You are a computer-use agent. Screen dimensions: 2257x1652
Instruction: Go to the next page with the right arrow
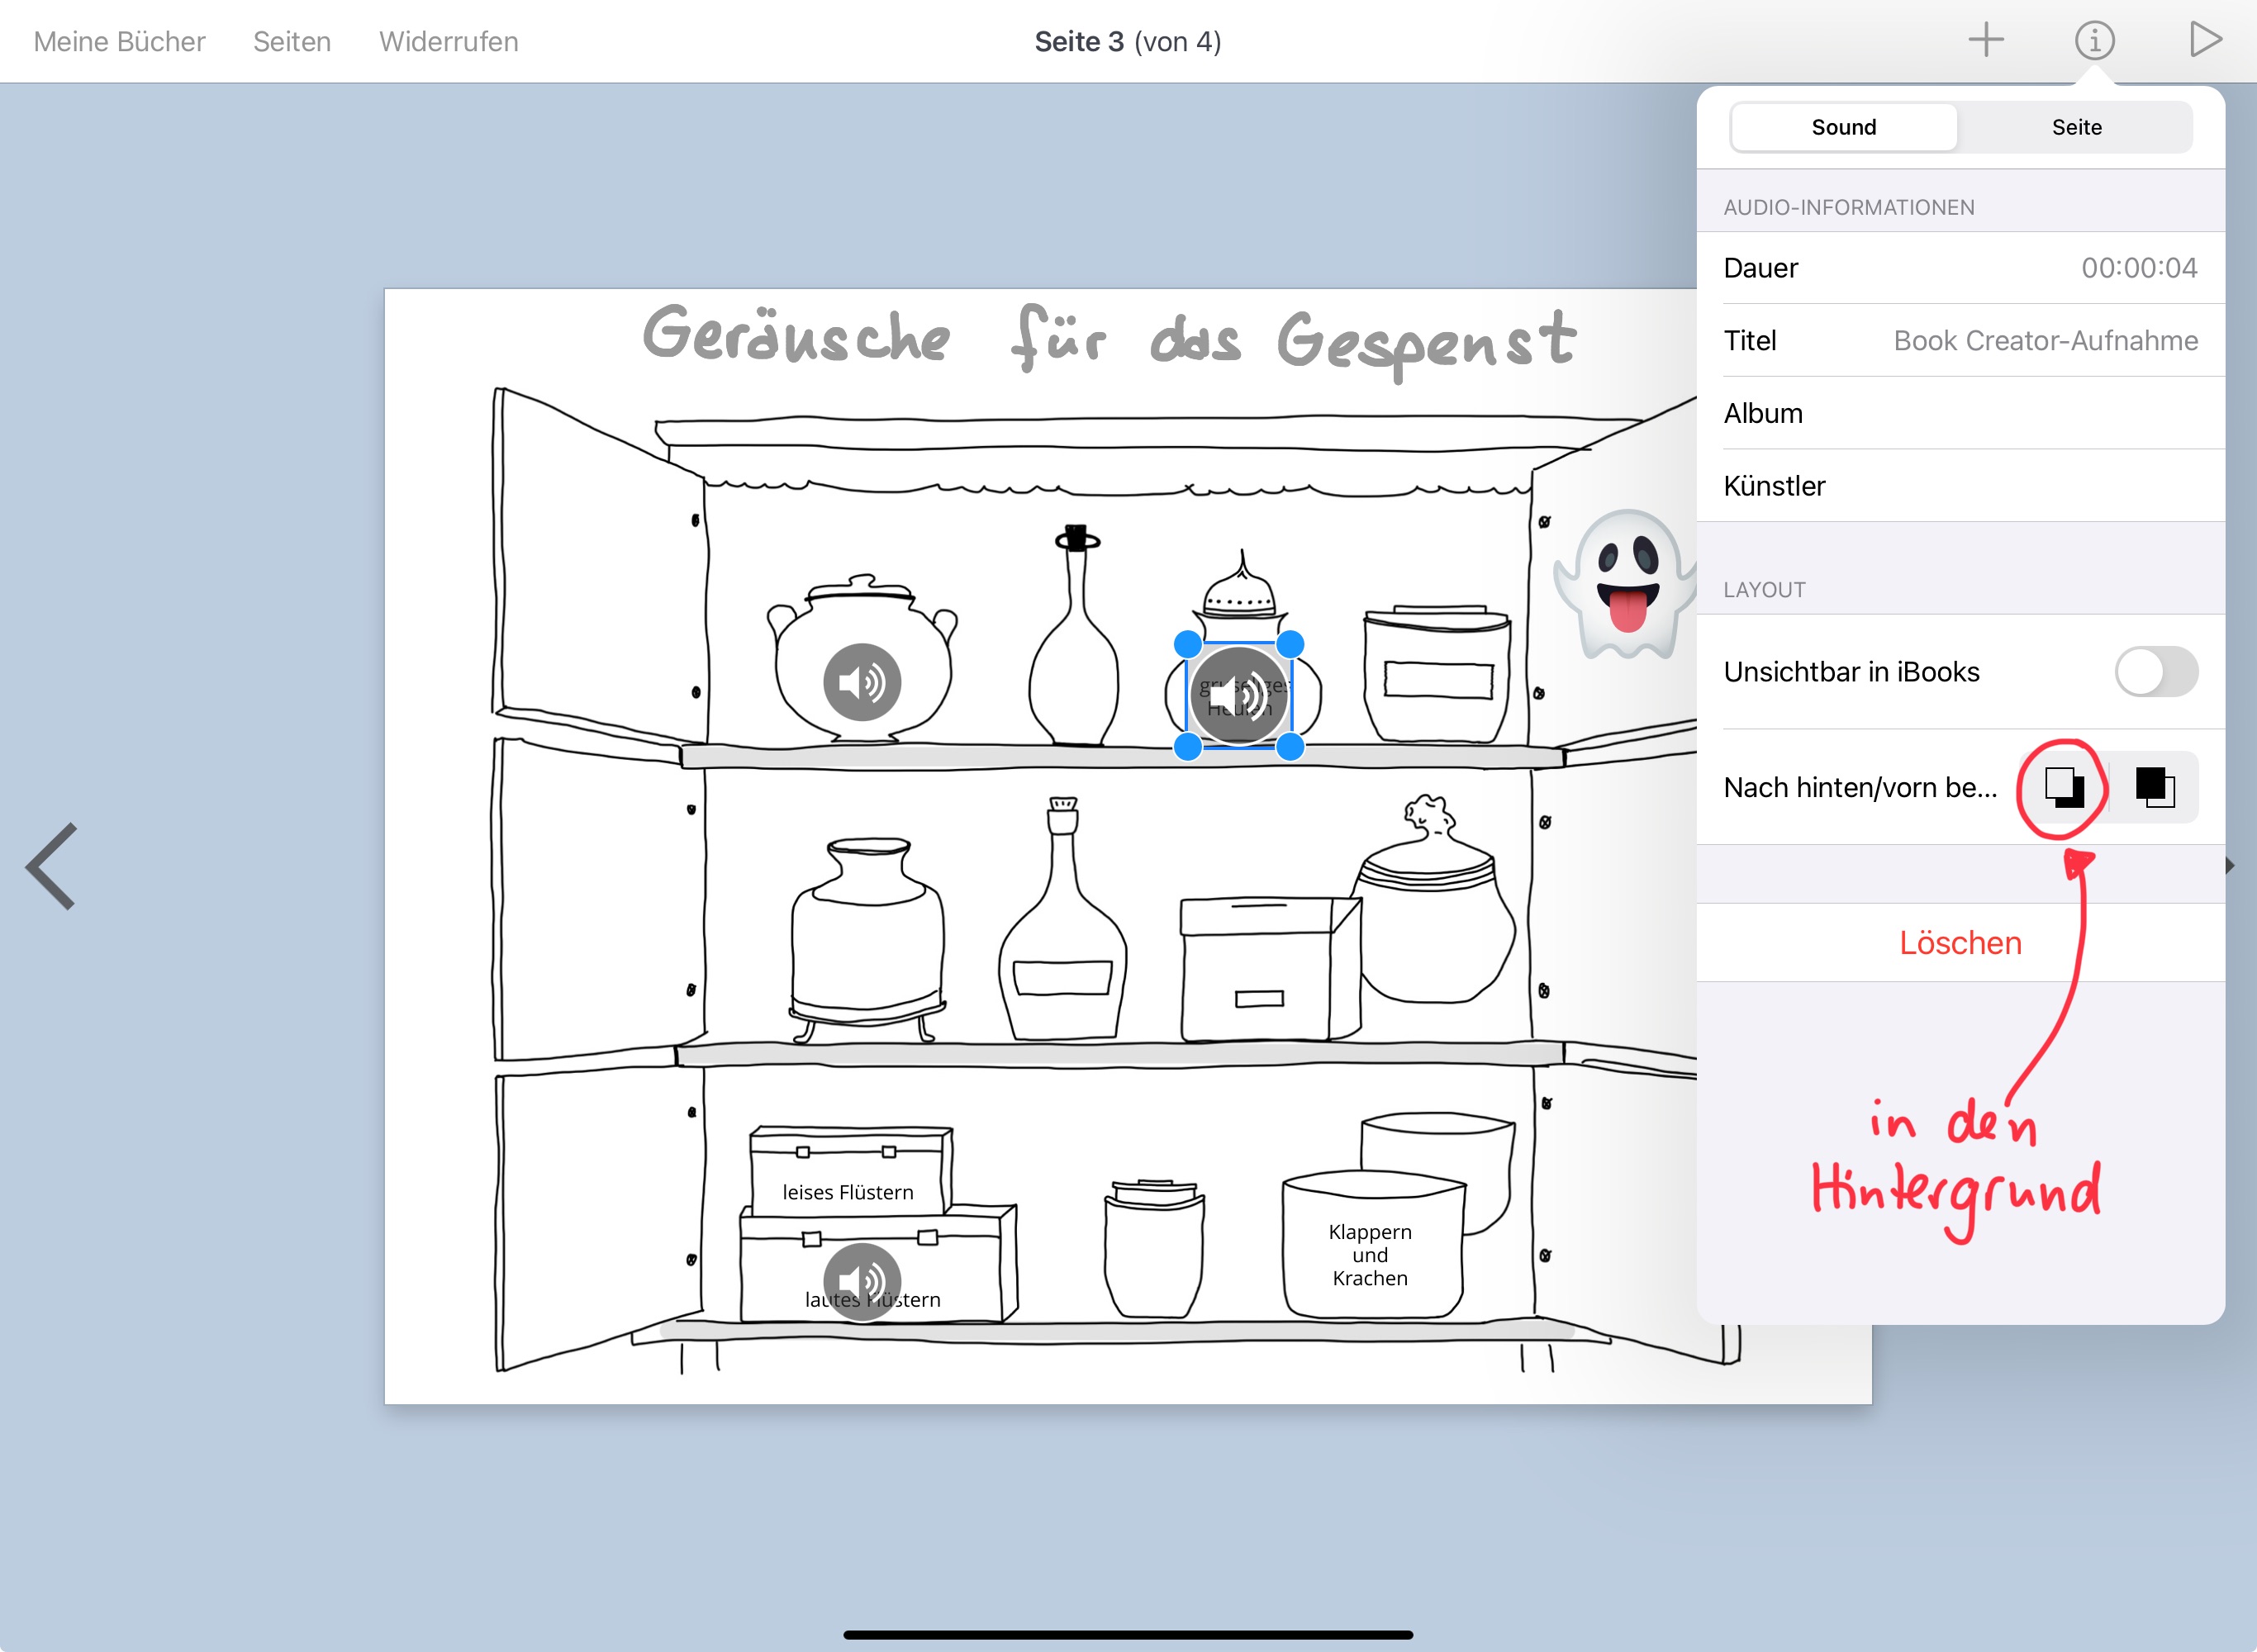point(2231,866)
